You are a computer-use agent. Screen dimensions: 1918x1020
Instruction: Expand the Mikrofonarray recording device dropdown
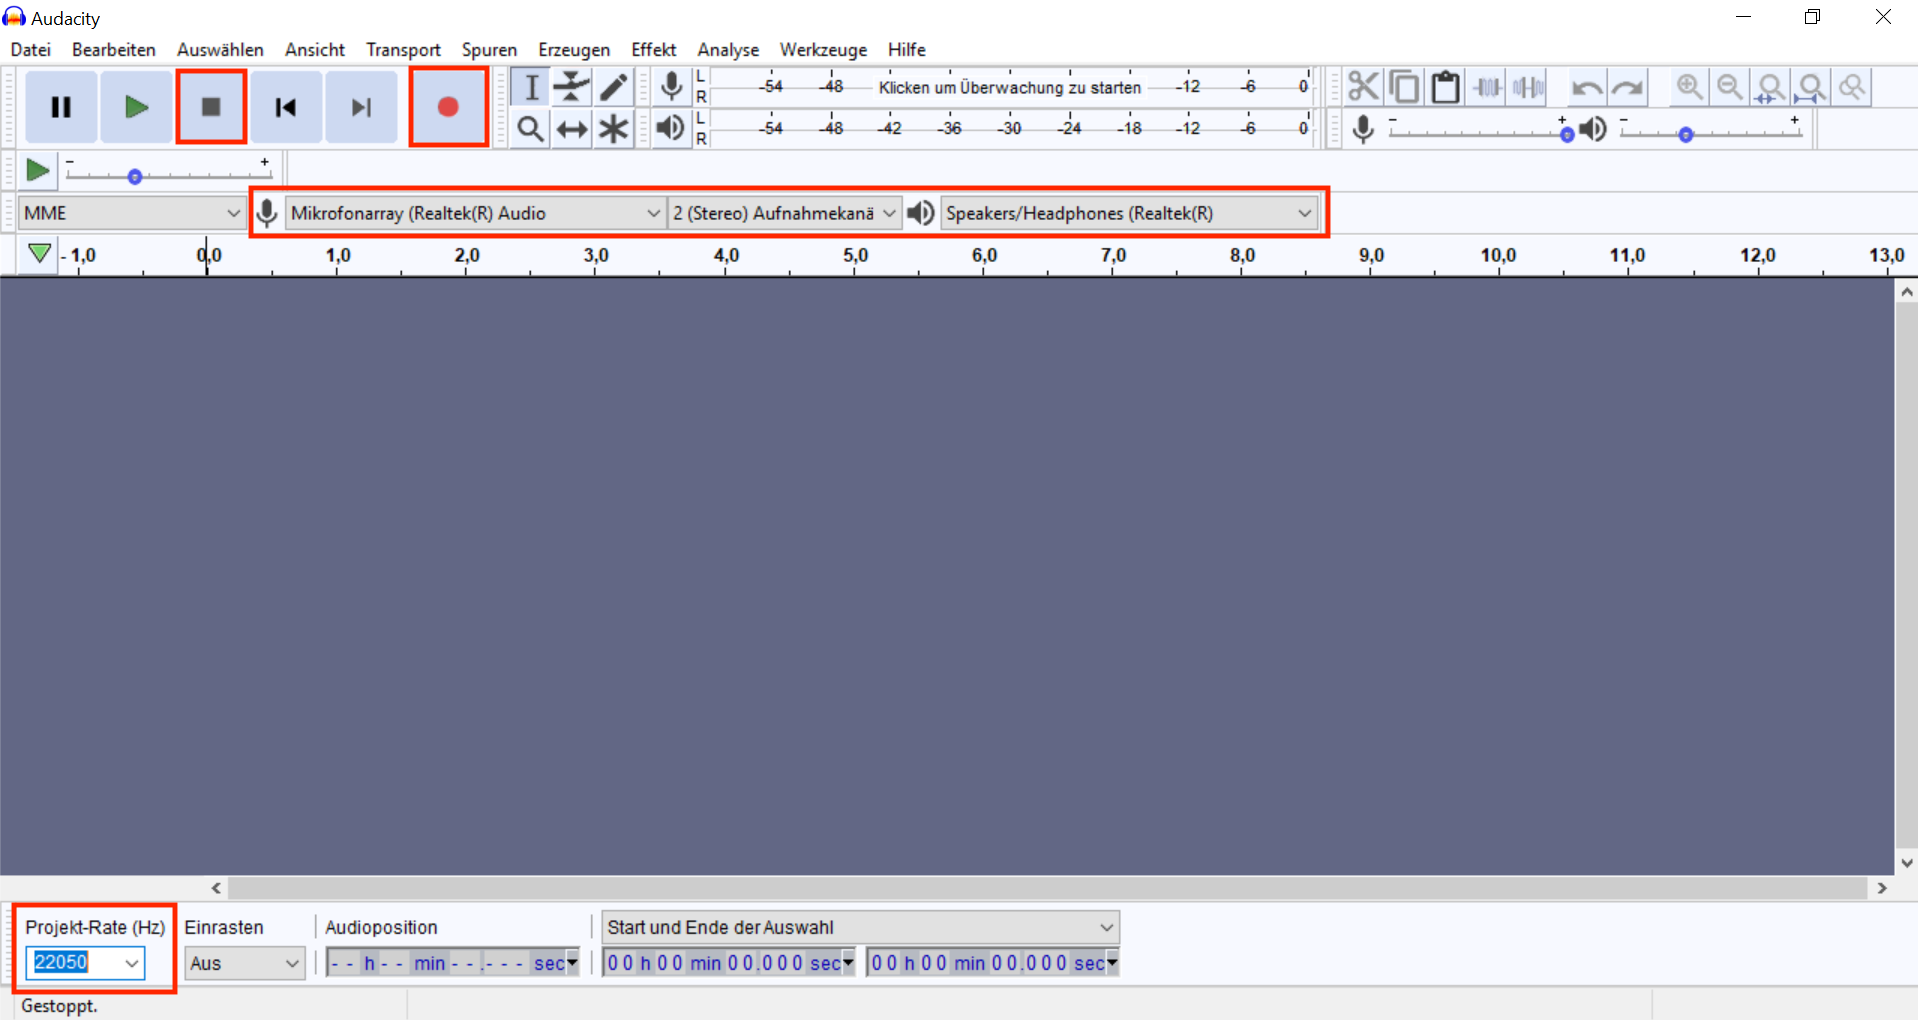point(475,213)
